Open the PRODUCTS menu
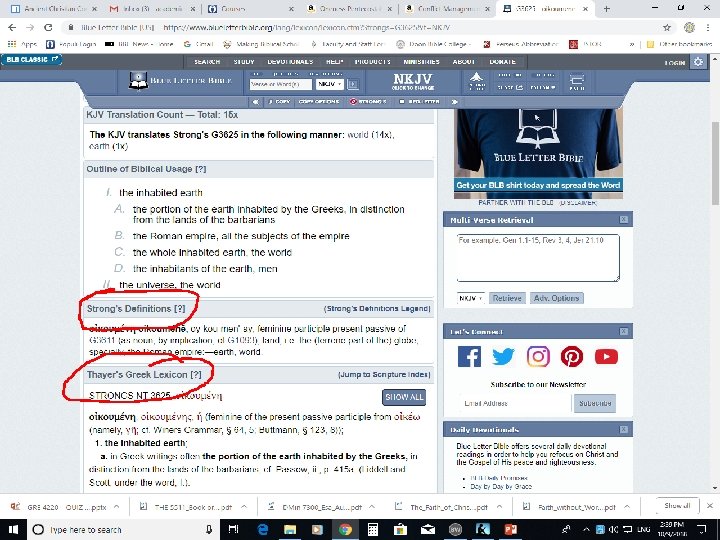The image size is (720, 540). tap(372, 62)
